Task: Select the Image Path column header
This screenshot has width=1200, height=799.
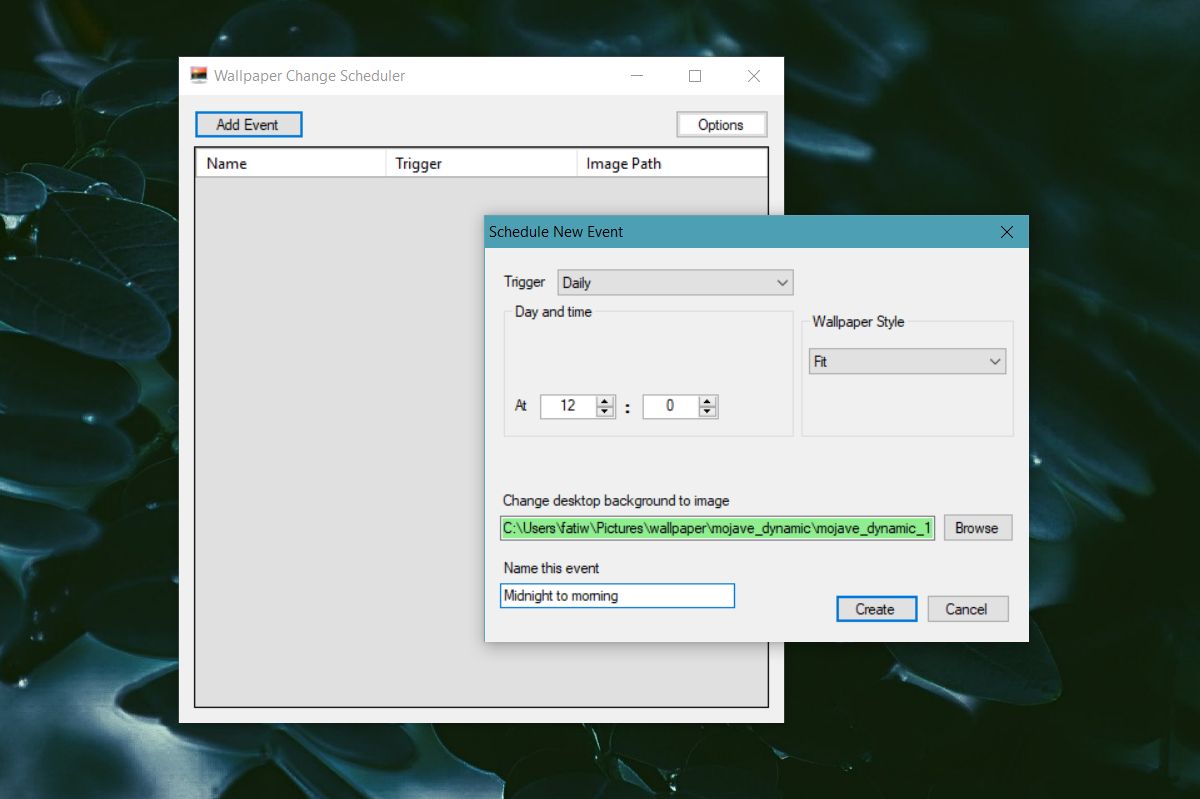Action: coord(671,163)
